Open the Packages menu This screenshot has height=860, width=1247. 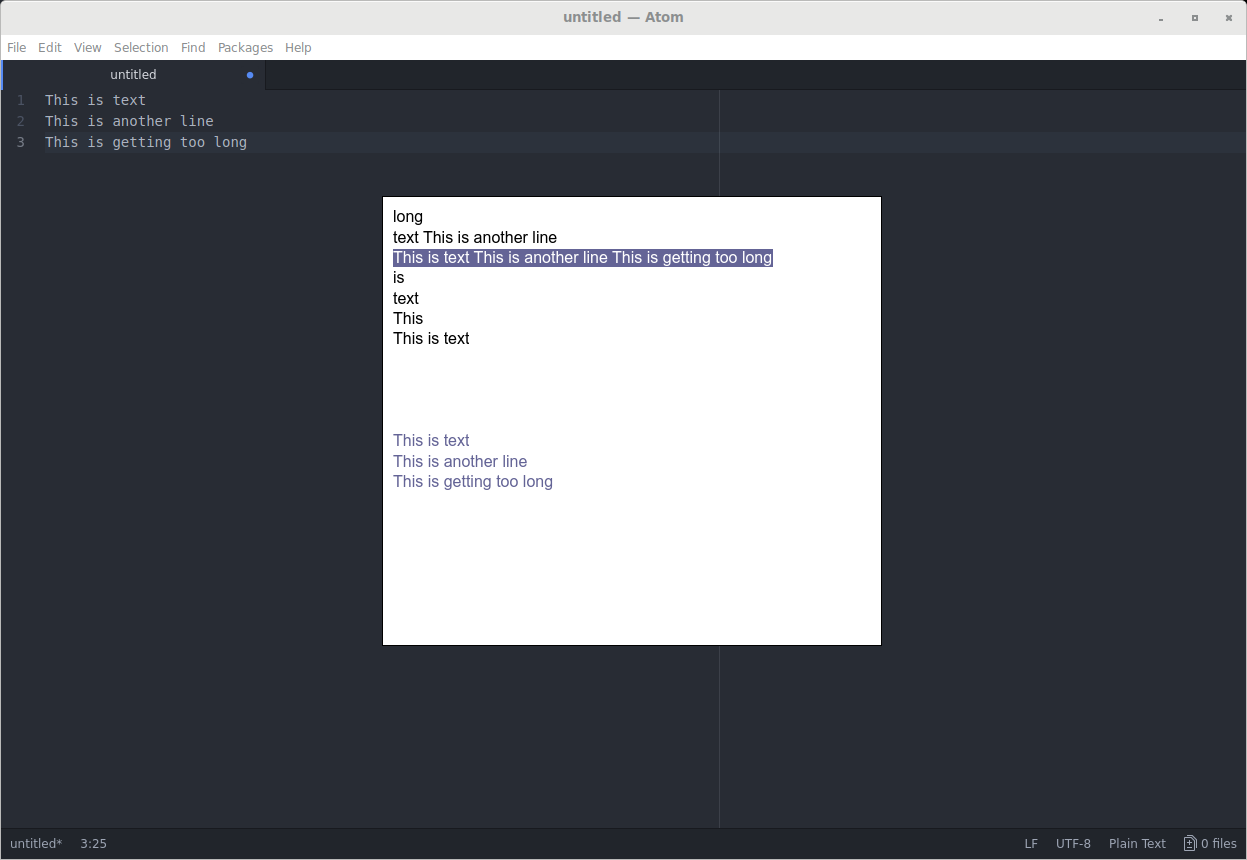245,47
